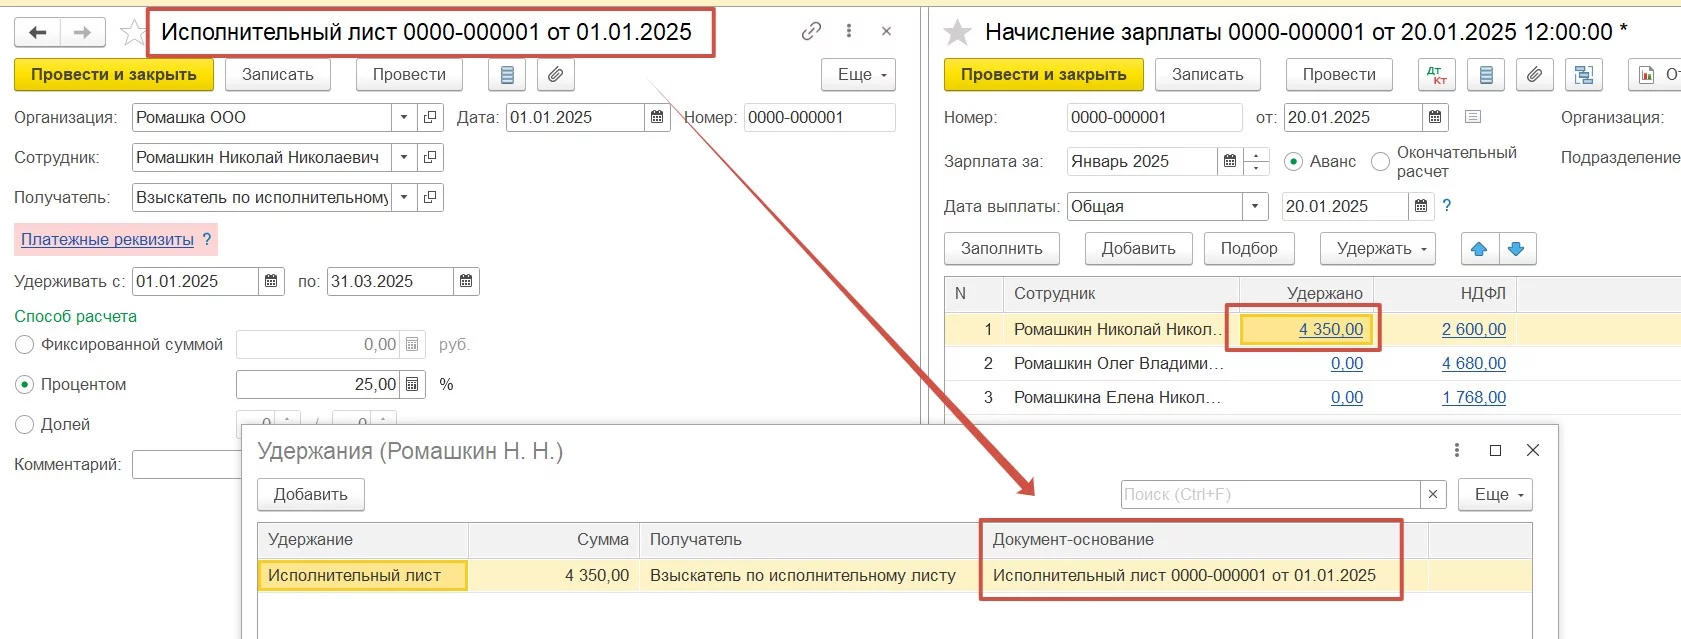The height and width of the screenshot is (639, 1681).
Task: Open Еще menu in Удержания window
Action: (x=1495, y=494)
